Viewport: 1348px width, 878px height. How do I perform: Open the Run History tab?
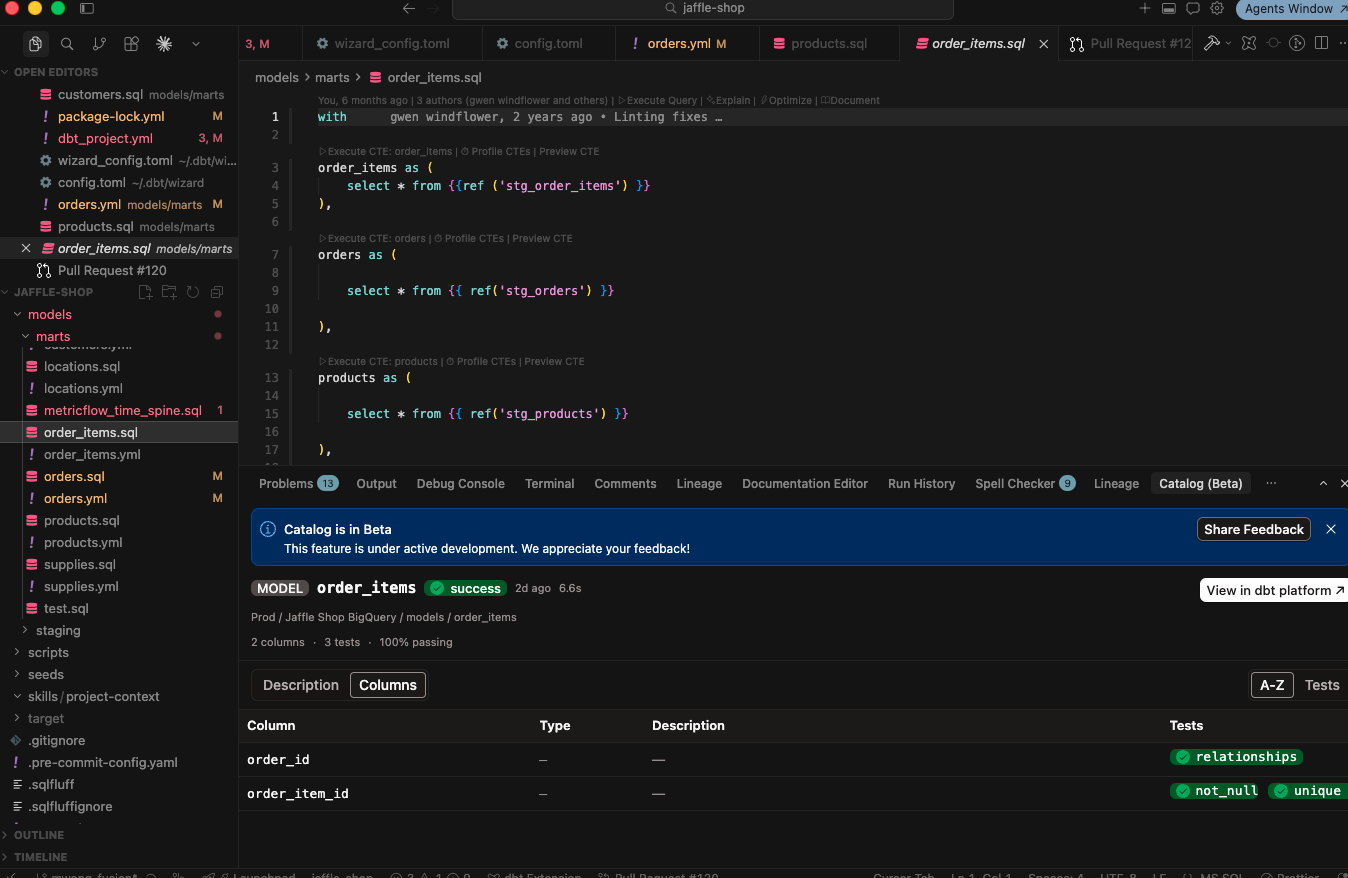tap(921, 483)
